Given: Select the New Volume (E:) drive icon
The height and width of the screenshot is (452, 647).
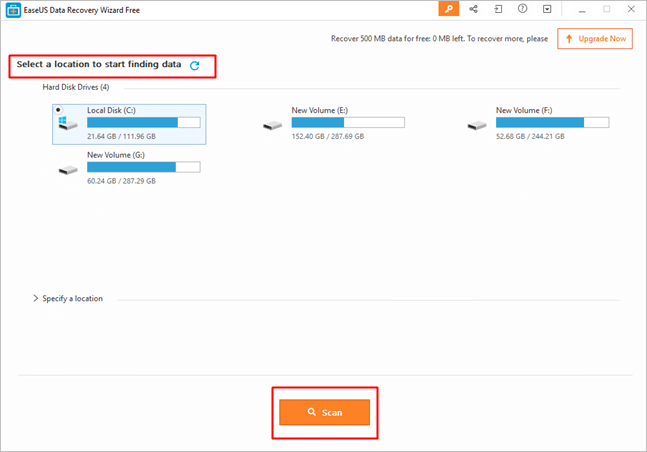Looking at the screenshot, I should (273, 125).
